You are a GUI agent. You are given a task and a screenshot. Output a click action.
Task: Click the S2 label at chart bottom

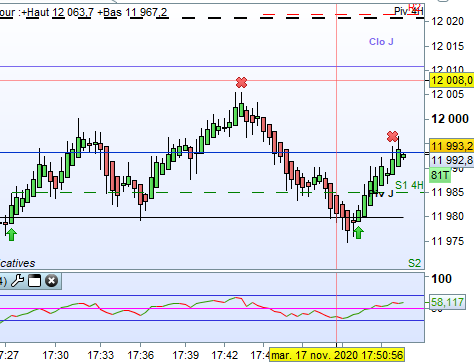[415, 263]
